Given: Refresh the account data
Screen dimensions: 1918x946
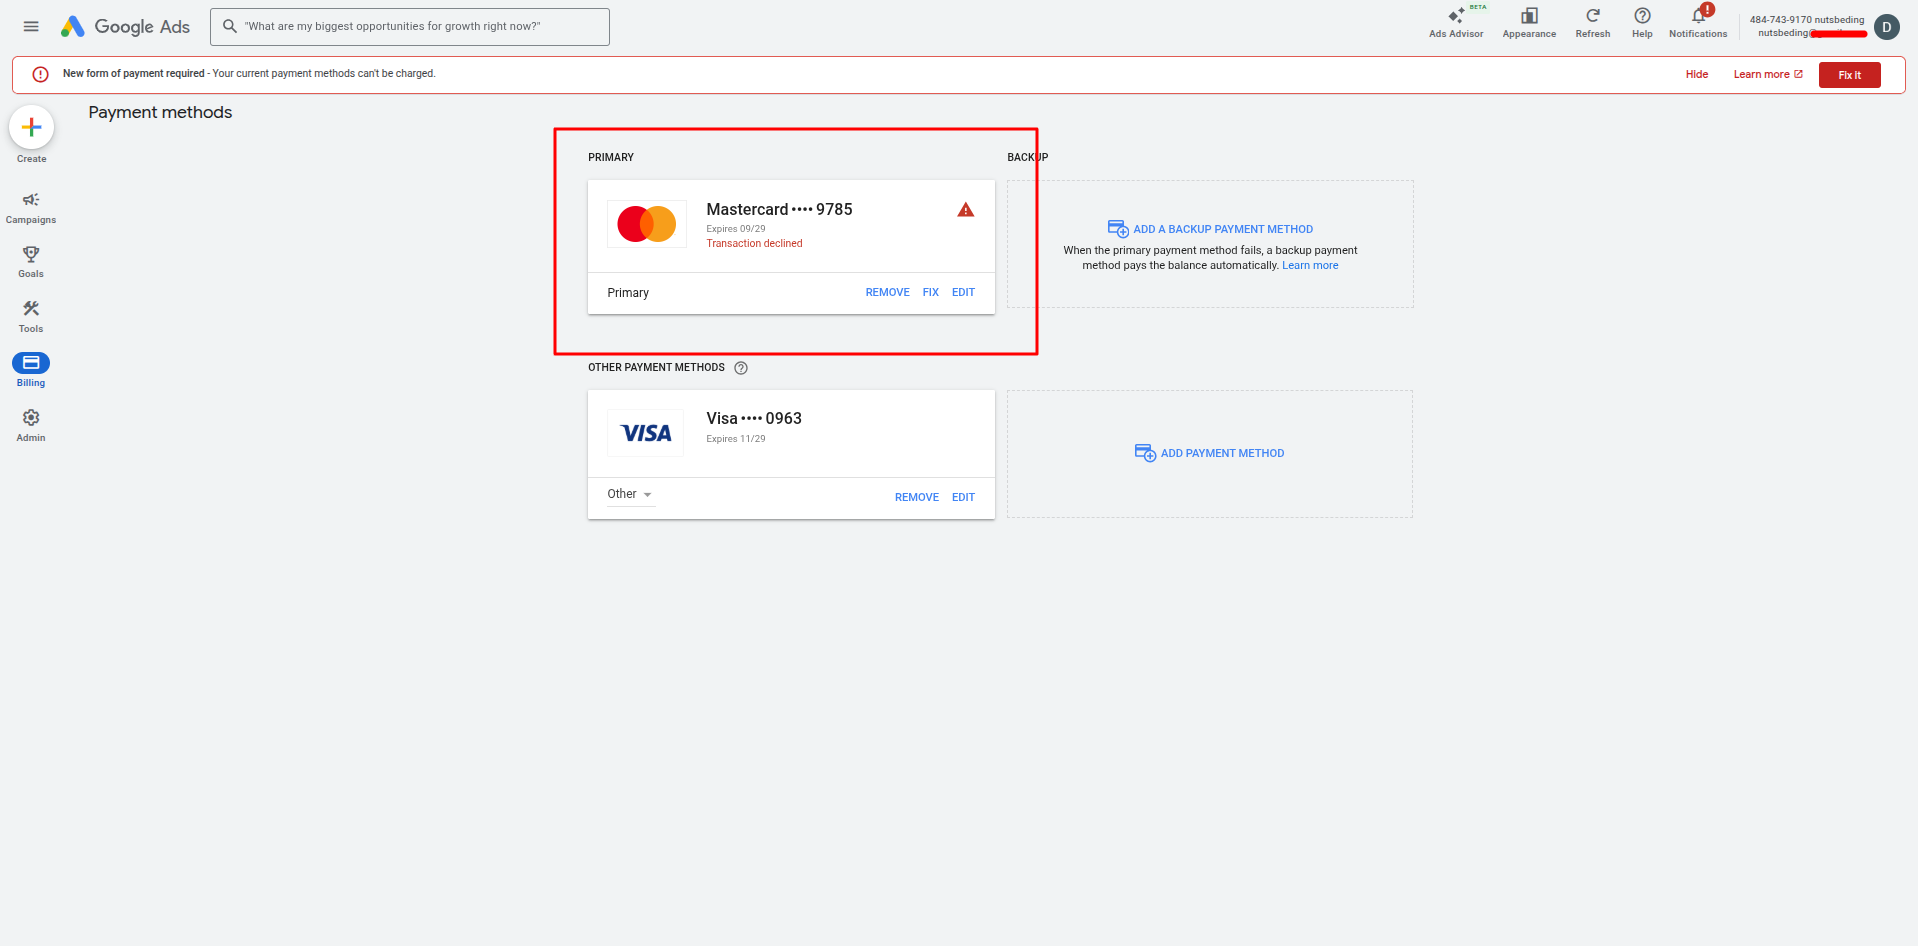Looking at the screenshot, I should 1593,22.
